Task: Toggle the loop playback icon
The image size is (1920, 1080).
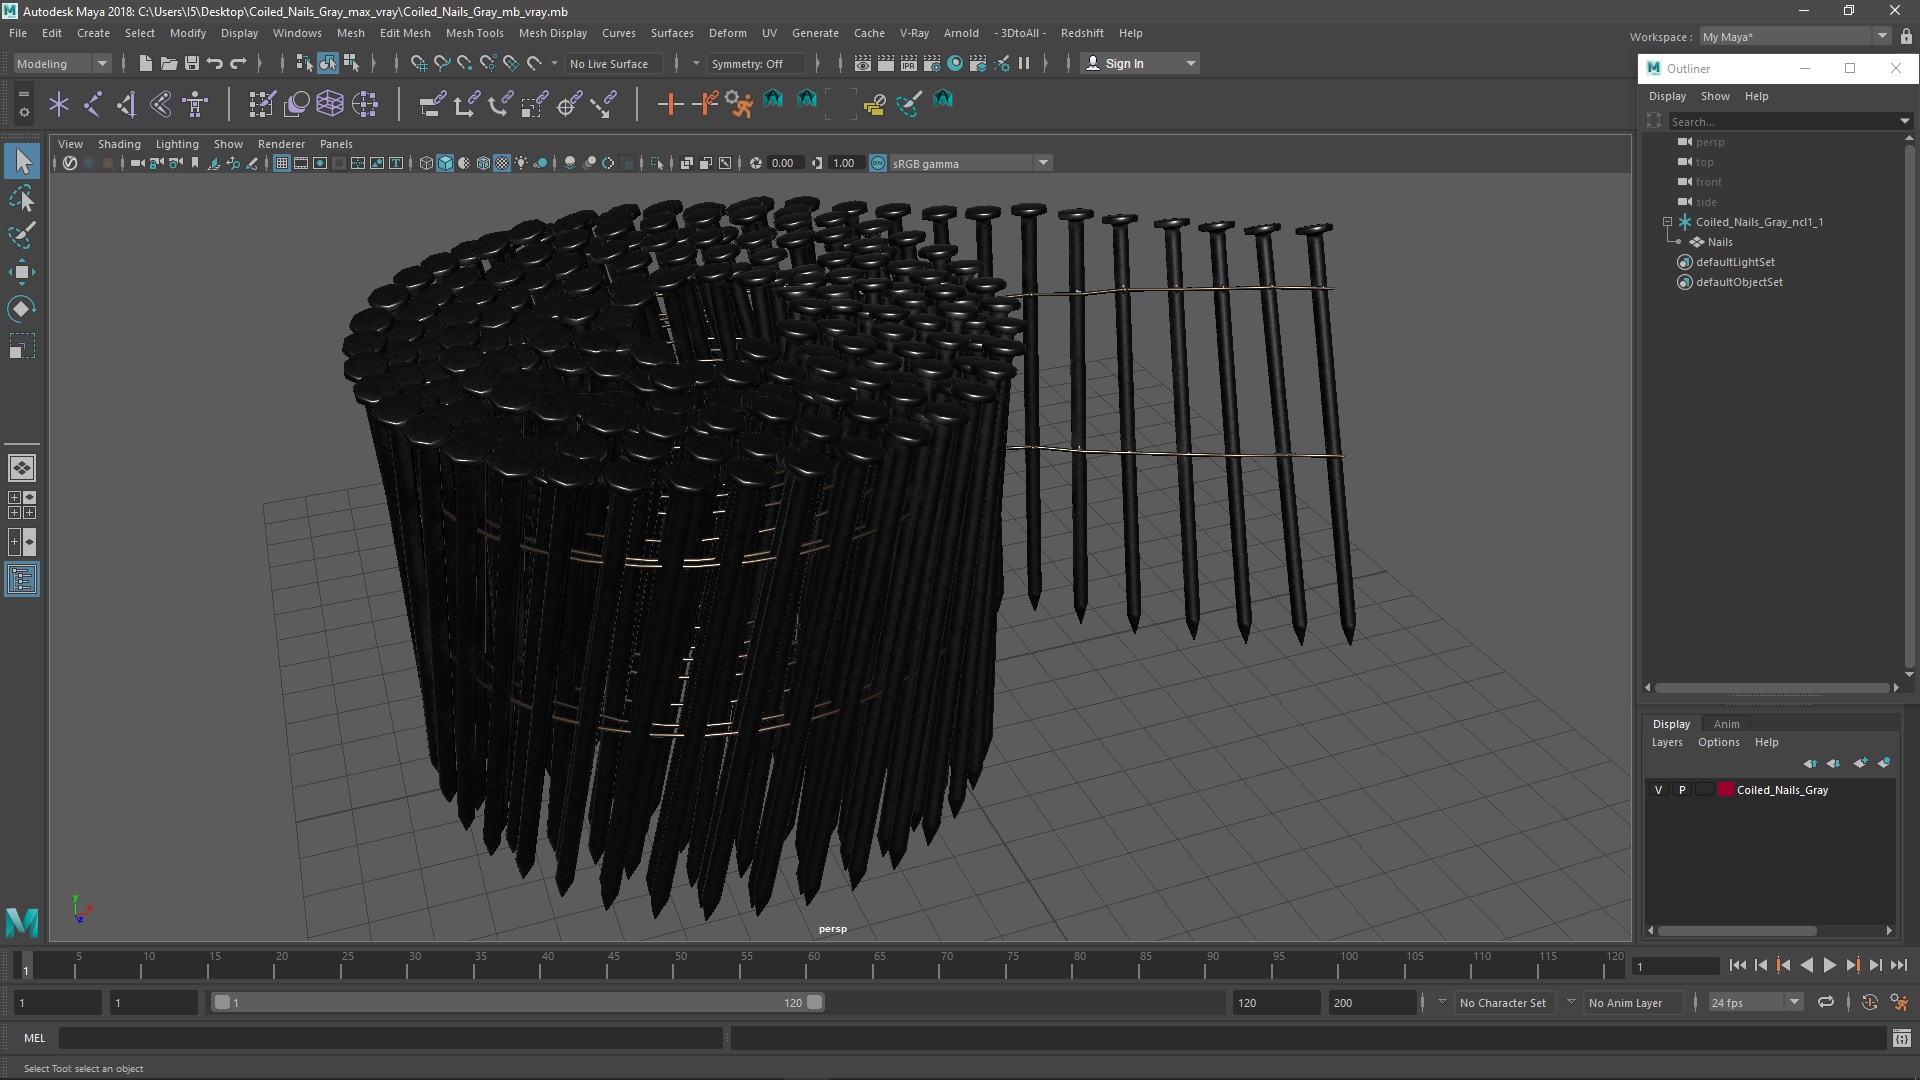Action: [1826, 1002]
